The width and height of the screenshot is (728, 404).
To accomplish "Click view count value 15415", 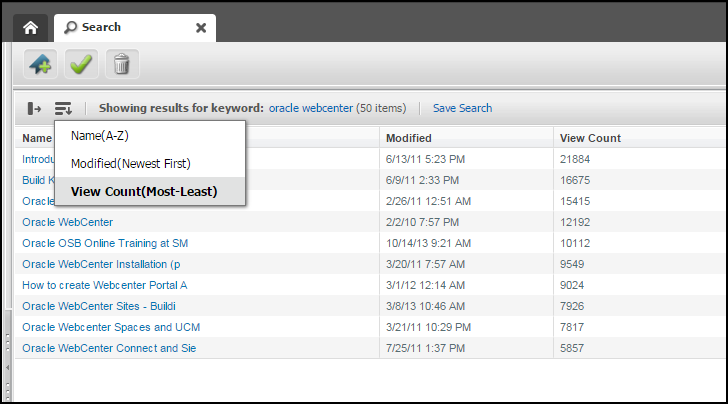I will [x=575, y=202].
